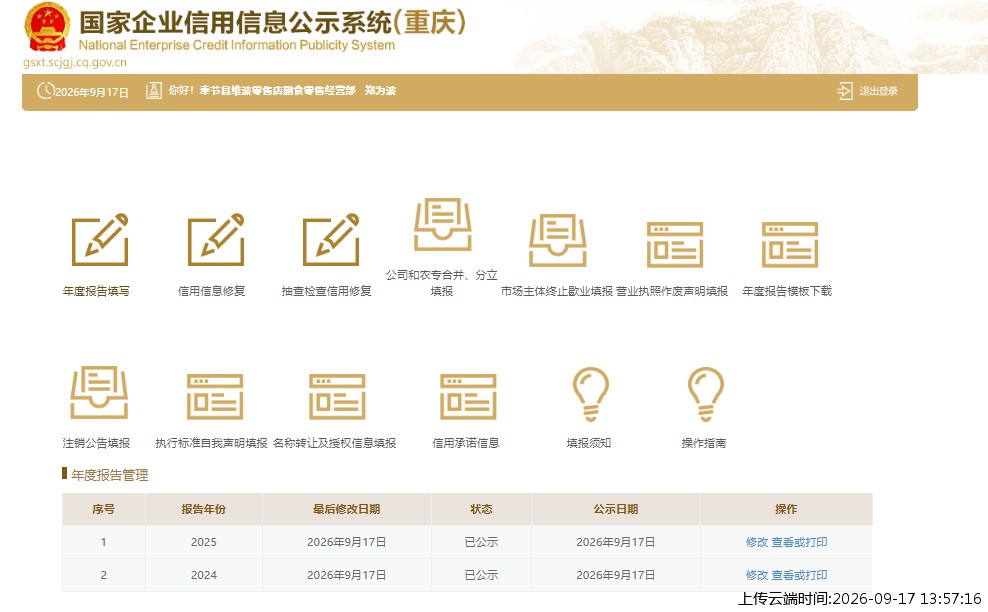Image resolution: width=988 pixels, height=612 pixels.
Task: Click 修改 for the 2024 report
Action: click(x=757, y=575)
